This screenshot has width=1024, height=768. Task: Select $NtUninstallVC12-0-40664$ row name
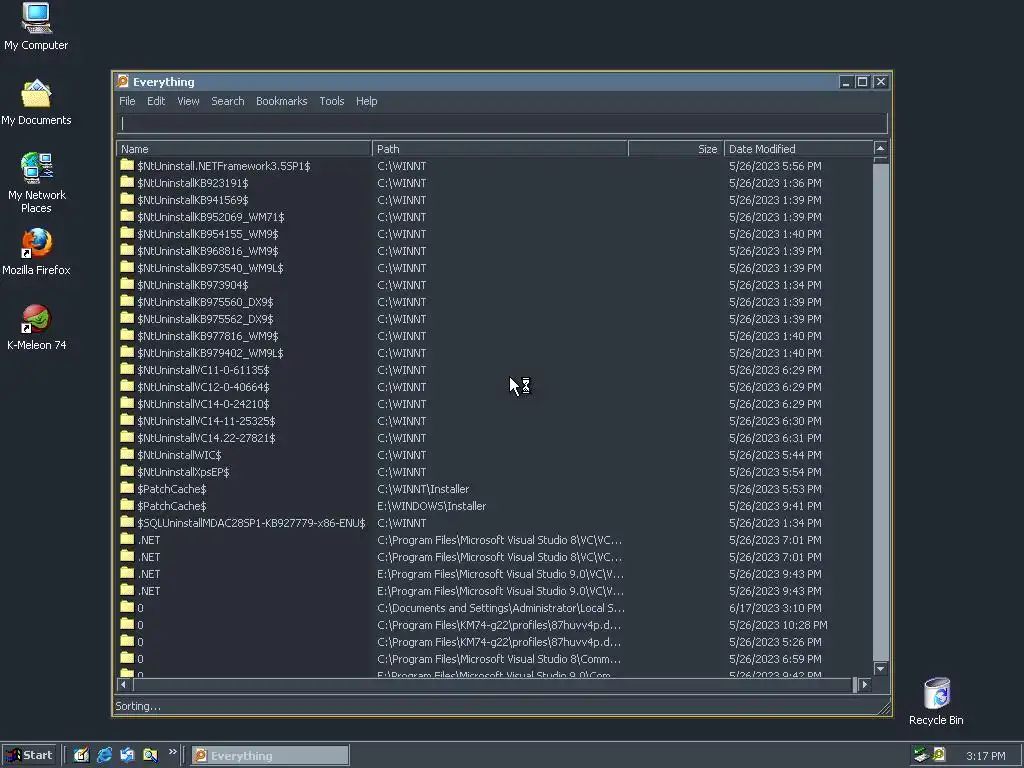pos(203,387)
